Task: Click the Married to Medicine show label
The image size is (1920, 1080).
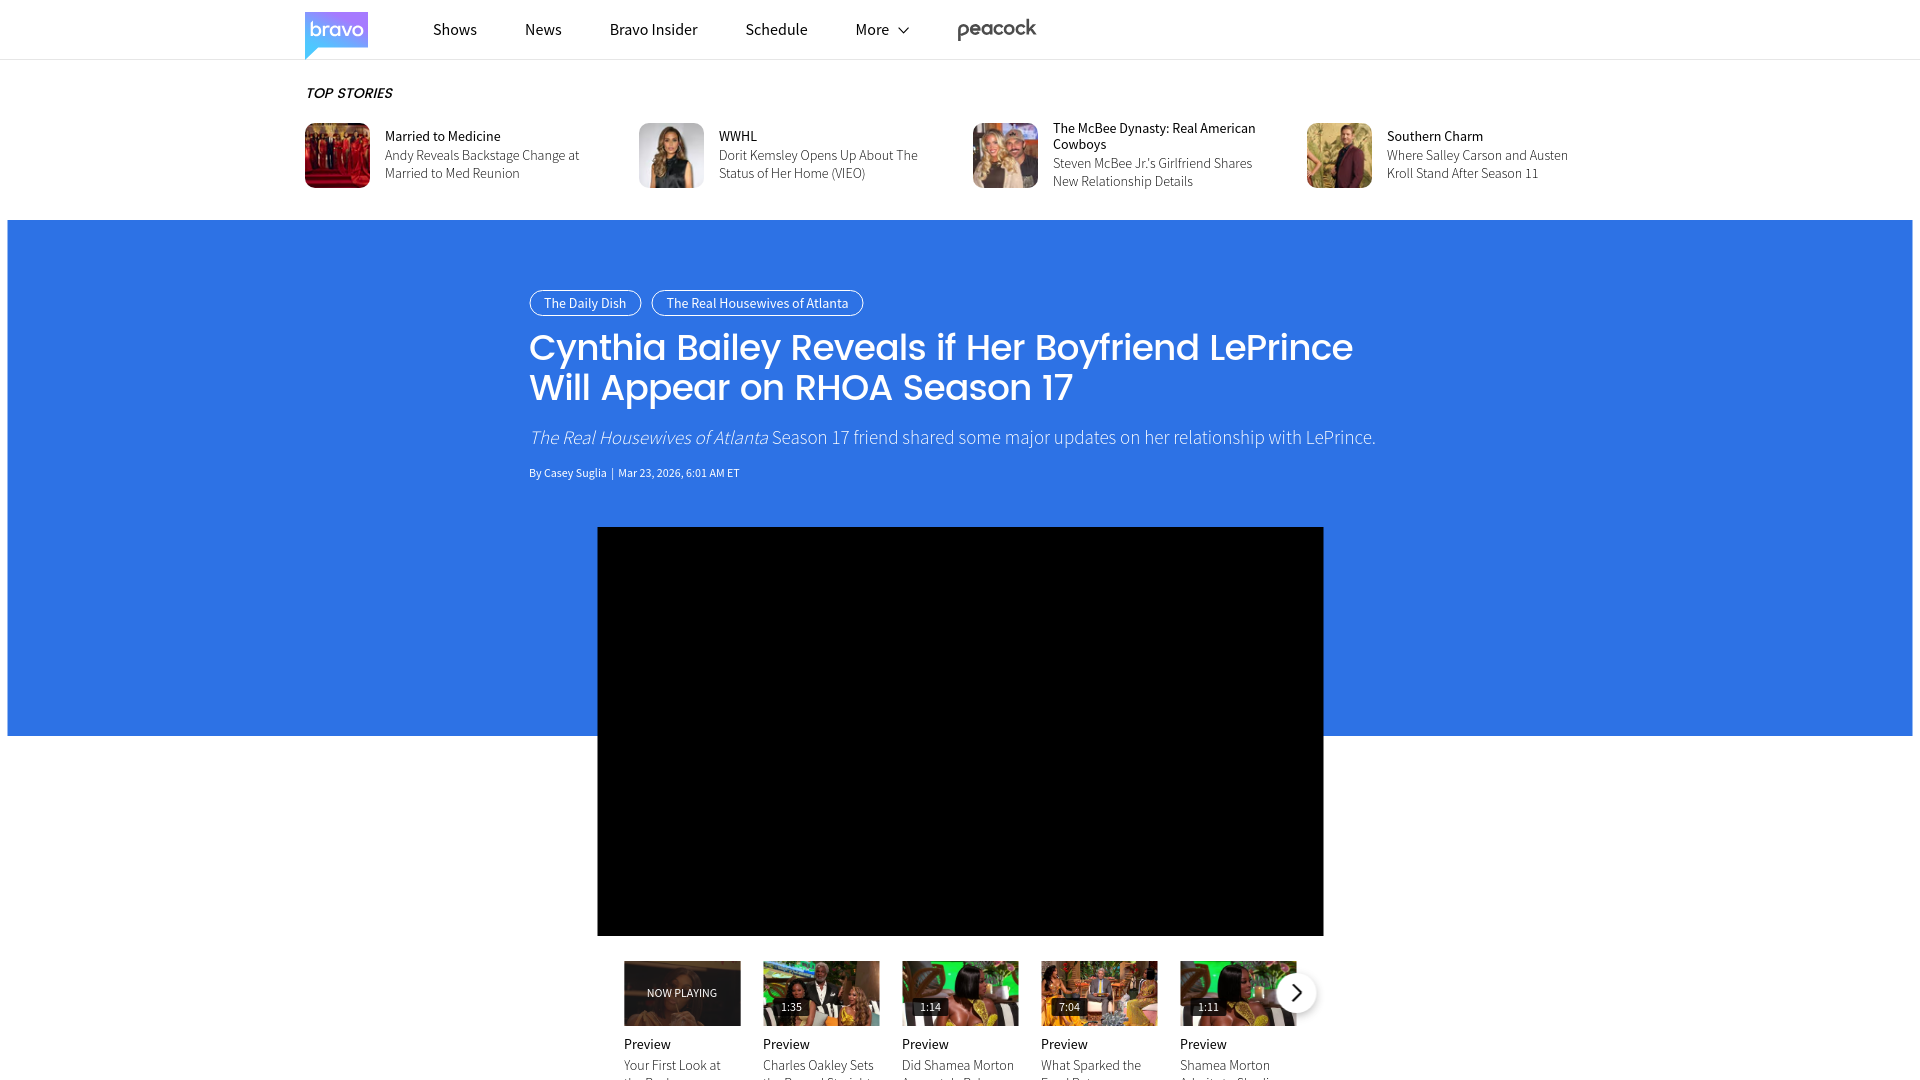Action: pyautogui.click(x=442, y=136)
